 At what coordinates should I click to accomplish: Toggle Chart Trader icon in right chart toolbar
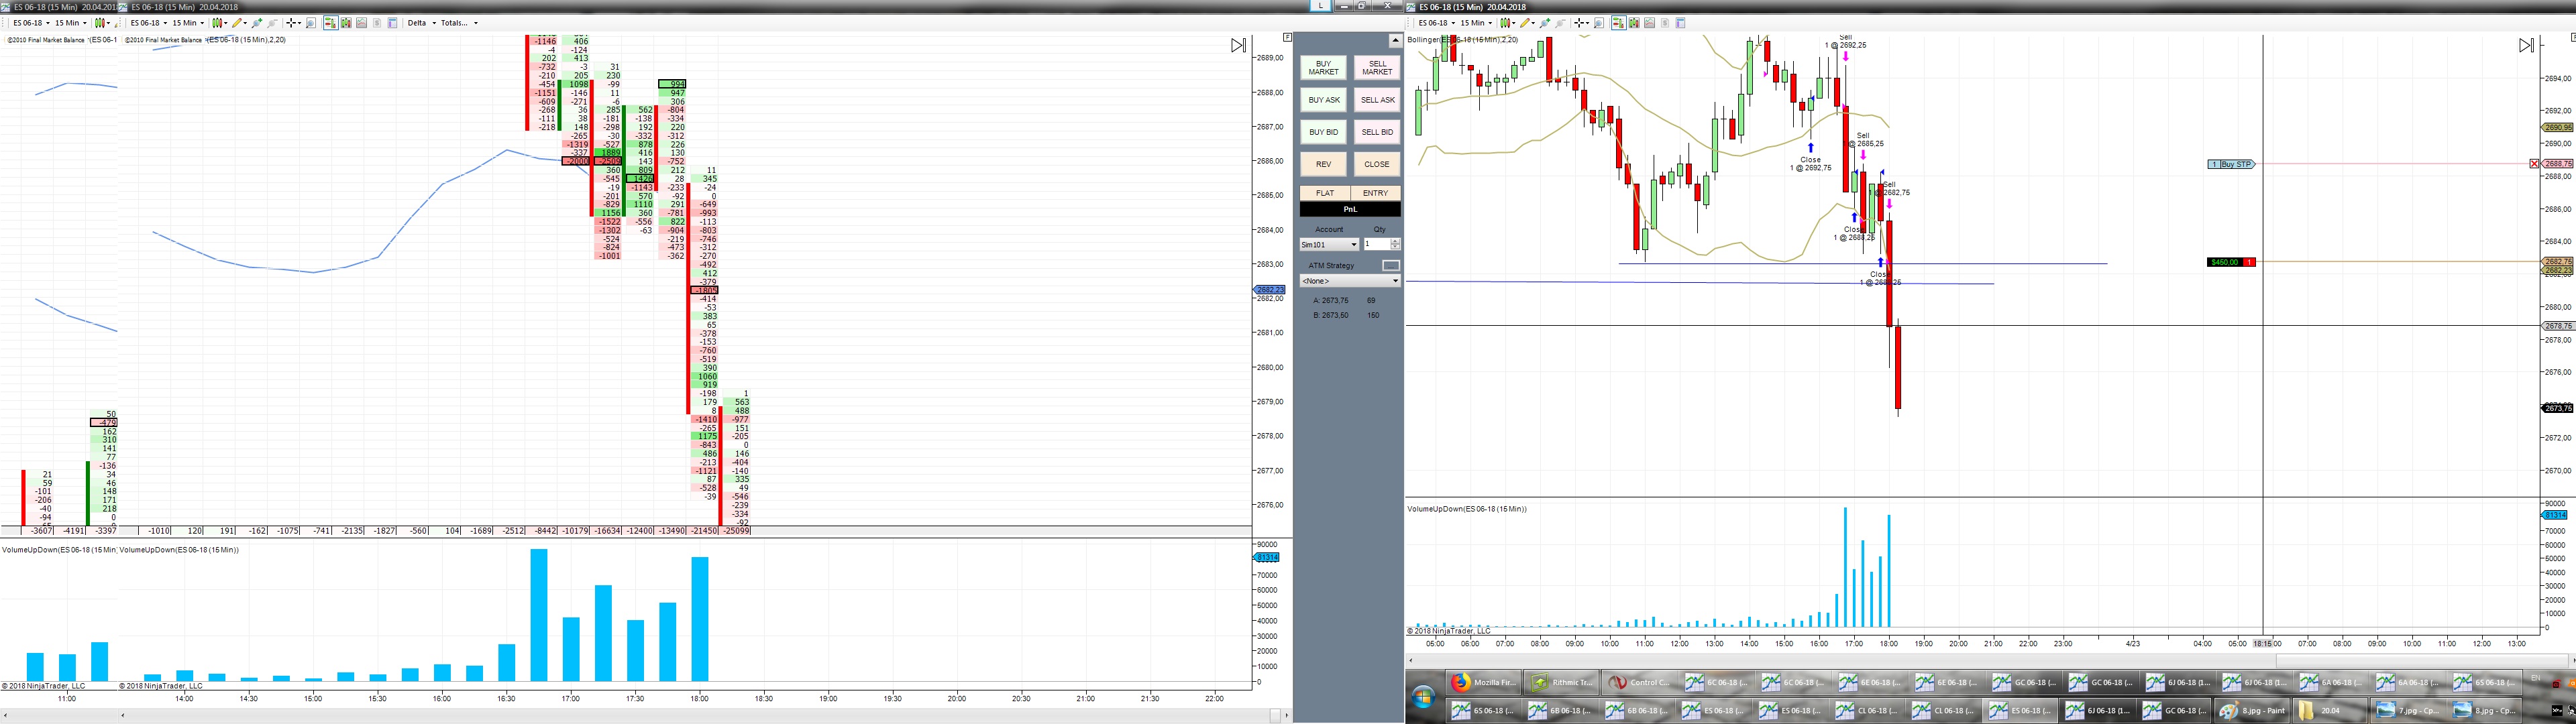(x=1618, y=22)
